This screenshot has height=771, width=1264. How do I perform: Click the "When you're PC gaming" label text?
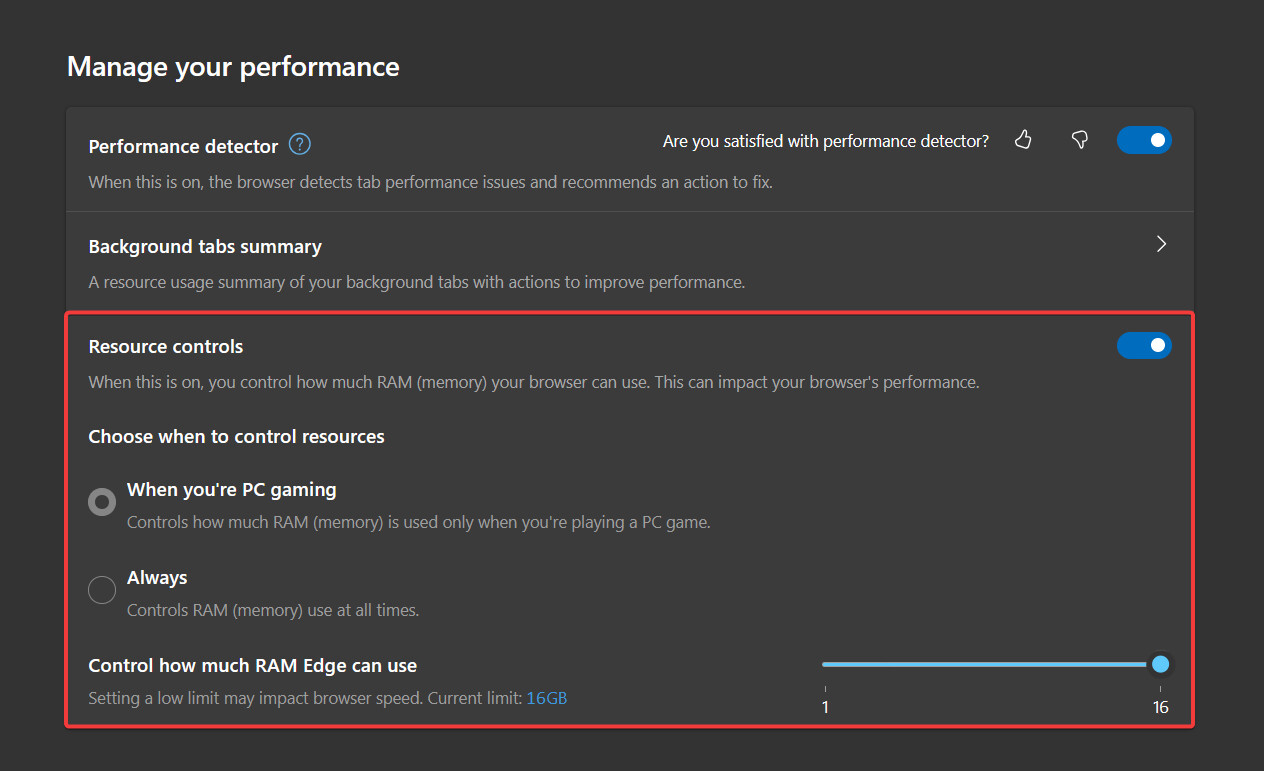click(x=231, y=490)
